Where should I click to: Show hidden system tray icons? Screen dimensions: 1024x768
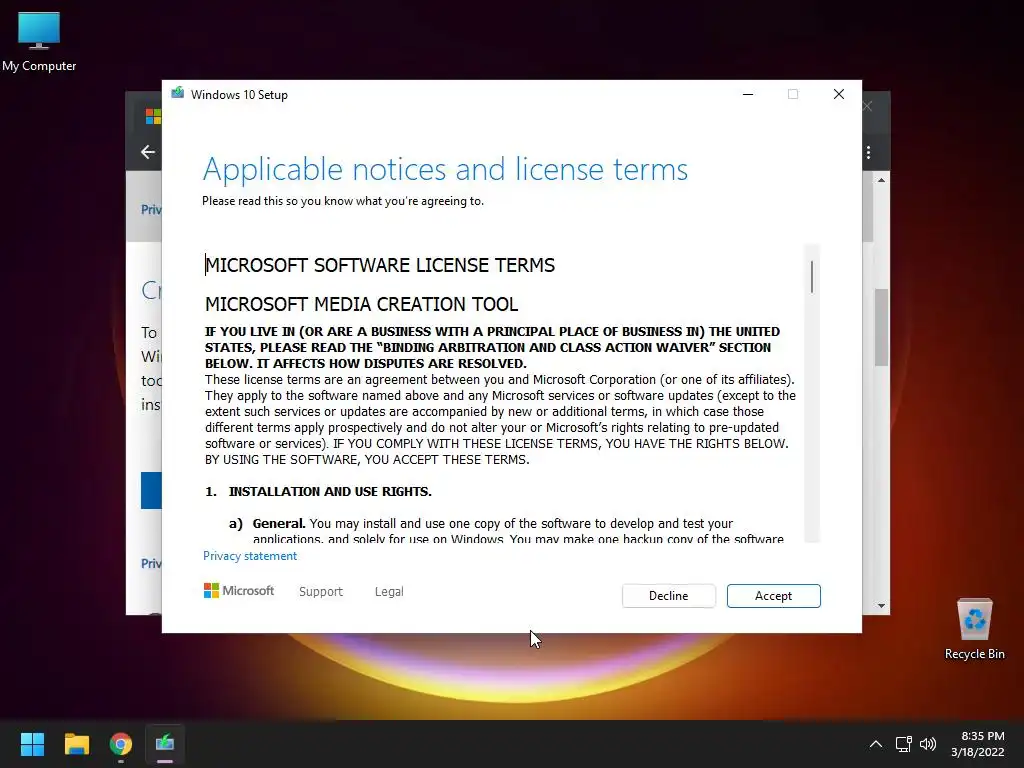[x=876, y=744]
